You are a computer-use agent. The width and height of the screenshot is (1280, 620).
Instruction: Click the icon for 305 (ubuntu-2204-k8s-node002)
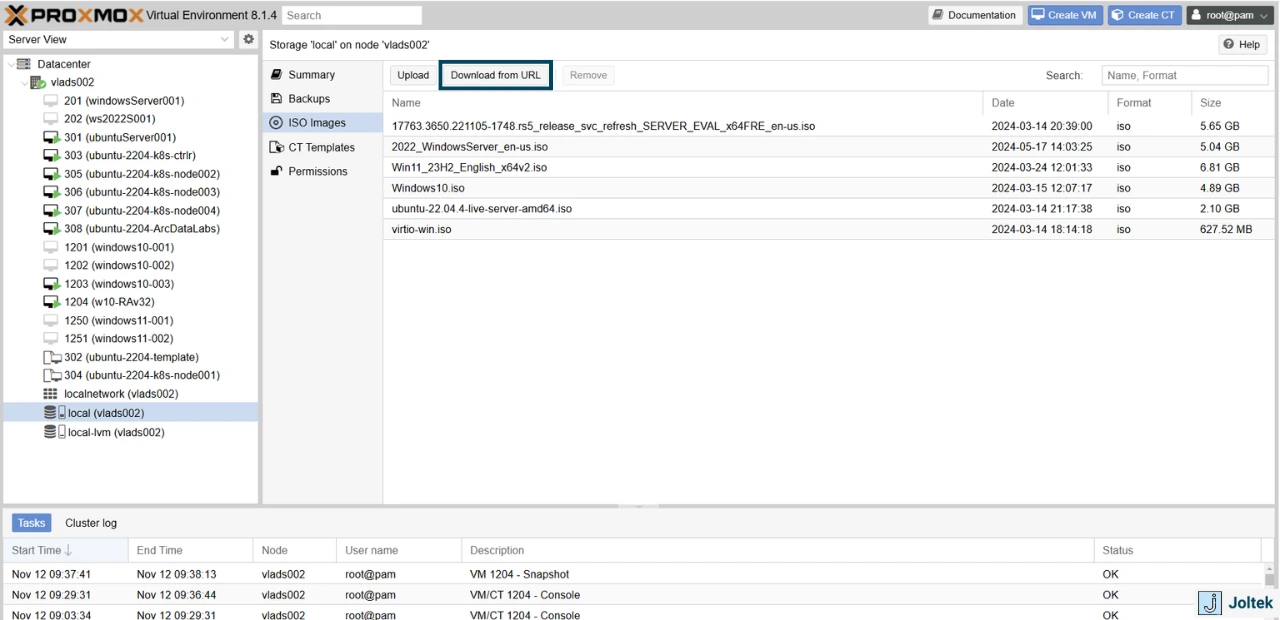tap(52, 174)
